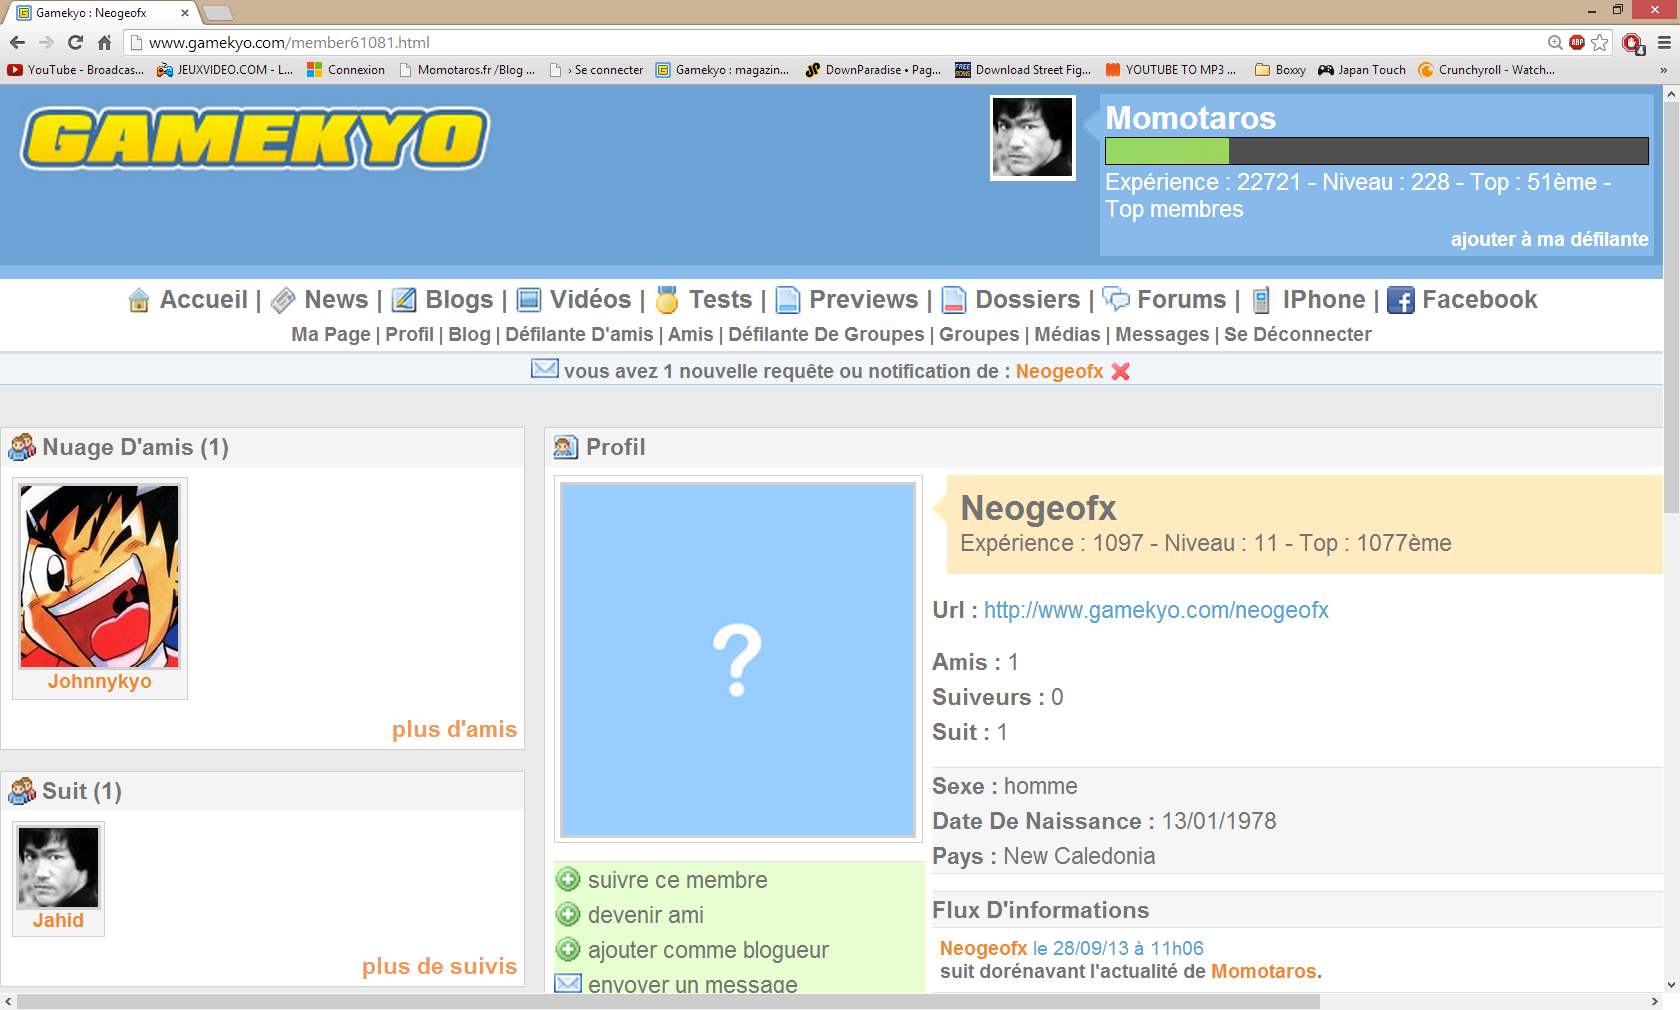
Task: Click suivre ce membre action
Action: 678,880
